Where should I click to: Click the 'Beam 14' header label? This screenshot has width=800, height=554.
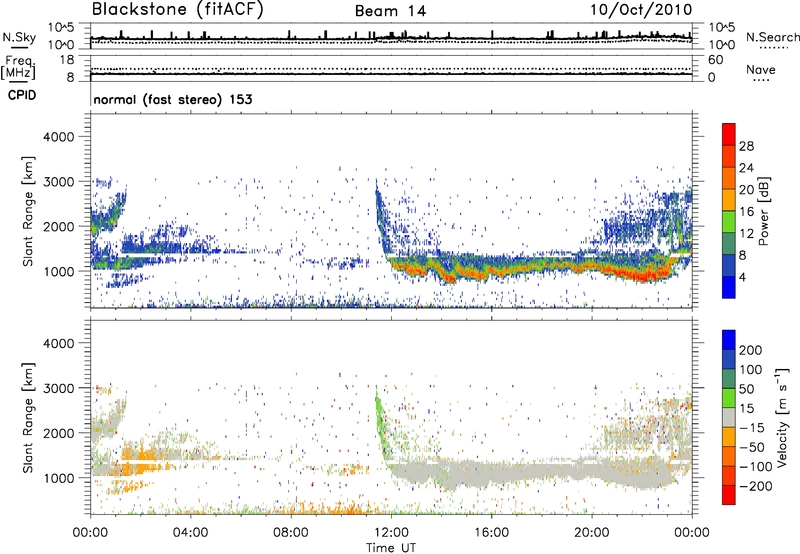coord(390,11)
